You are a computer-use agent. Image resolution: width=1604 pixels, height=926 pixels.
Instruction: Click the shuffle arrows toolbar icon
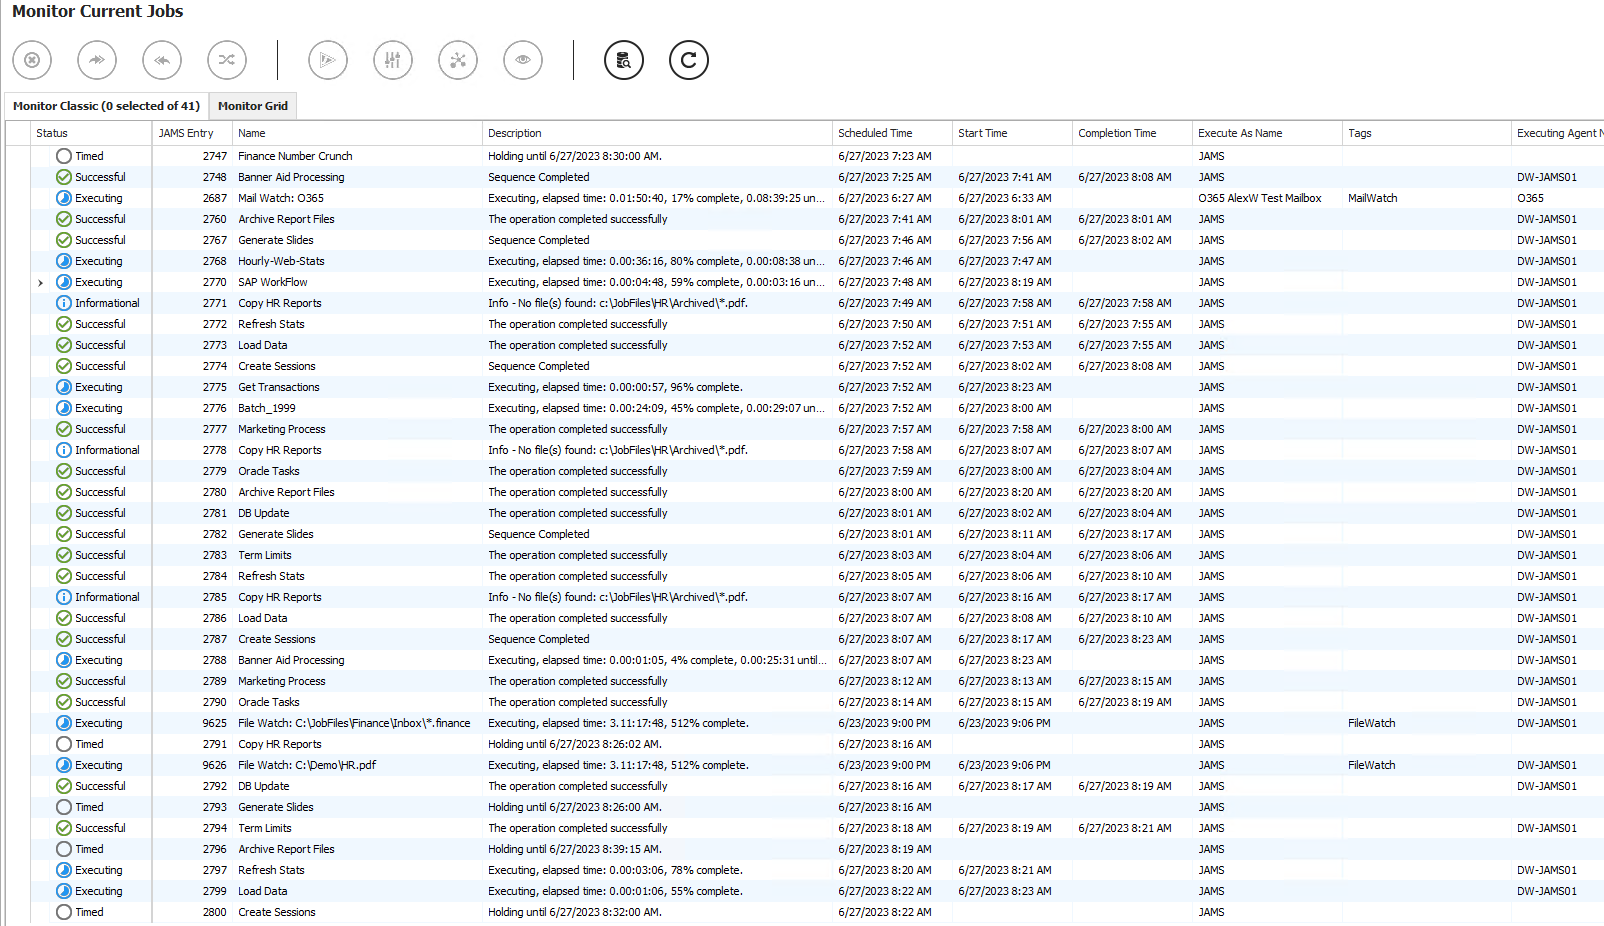point(227,60)
